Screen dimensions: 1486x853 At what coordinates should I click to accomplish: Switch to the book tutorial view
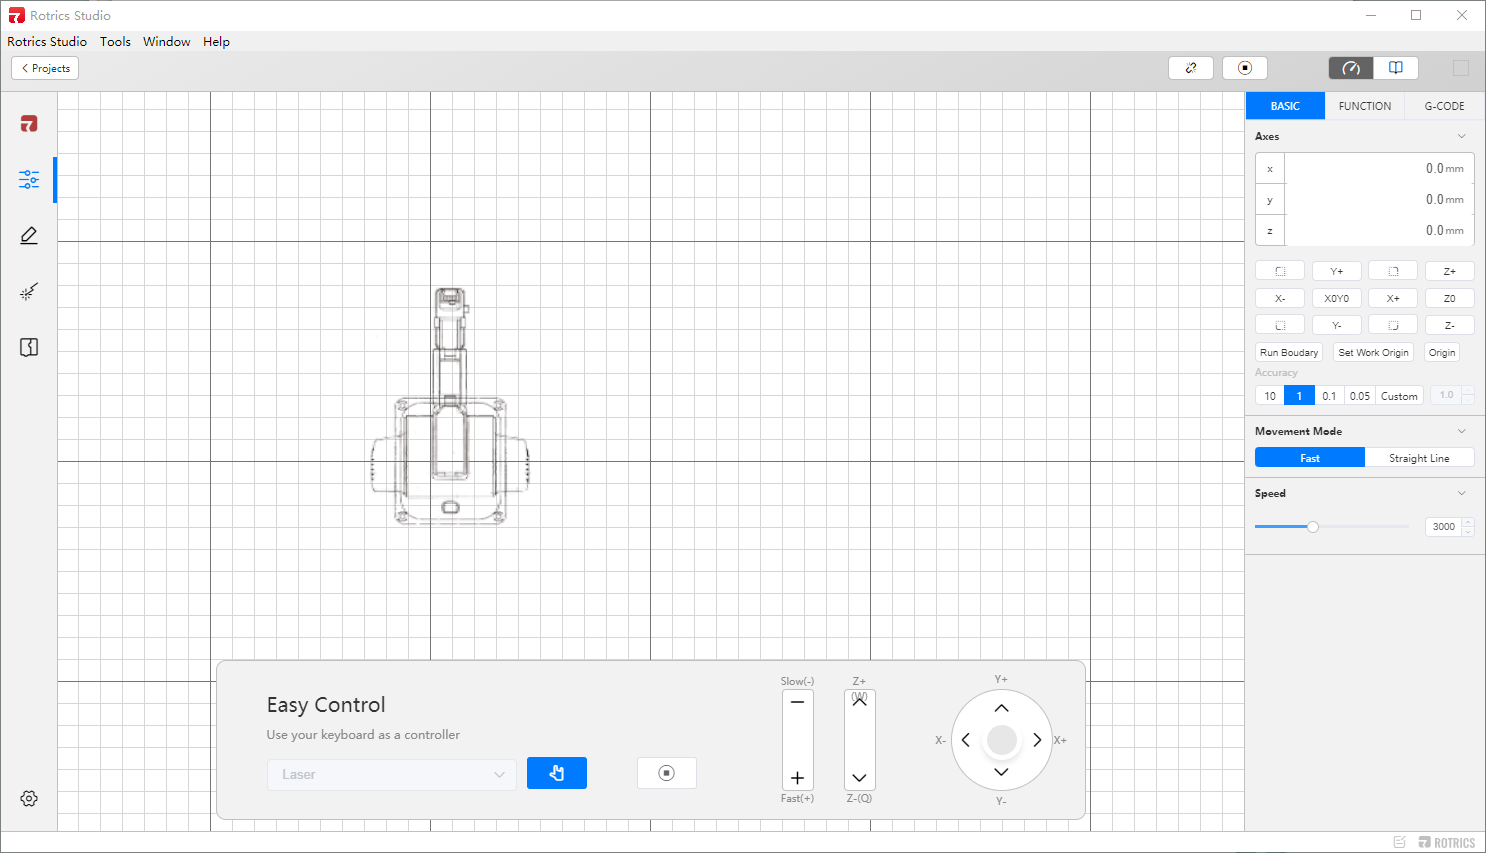pyautogui.click(x=1396, y=68)
